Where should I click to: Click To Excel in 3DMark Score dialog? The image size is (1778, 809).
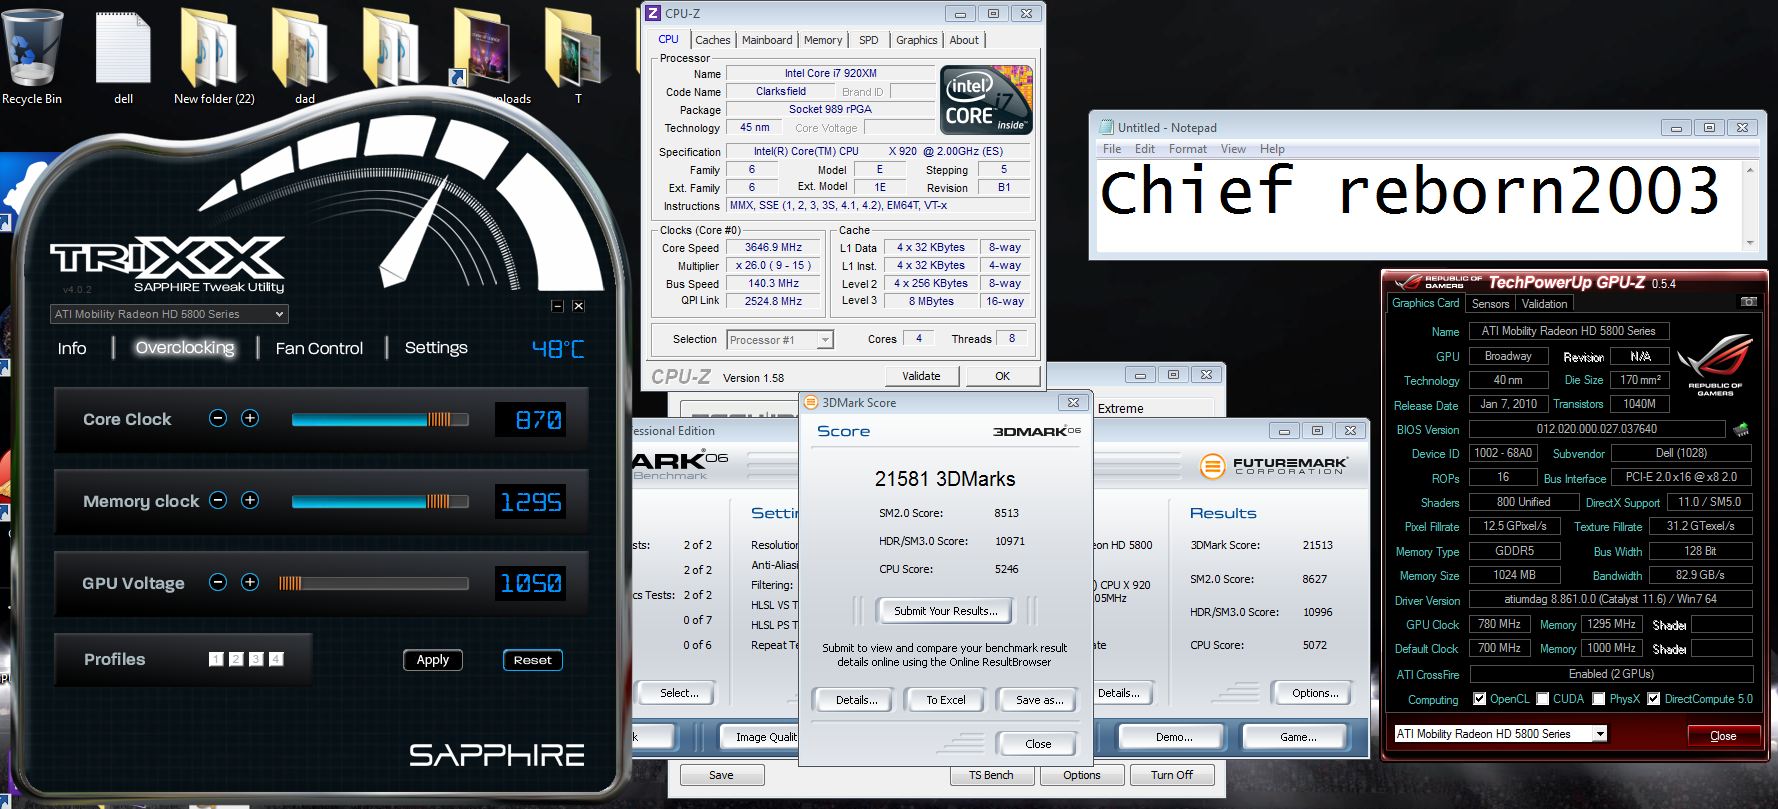coord(946,700)
